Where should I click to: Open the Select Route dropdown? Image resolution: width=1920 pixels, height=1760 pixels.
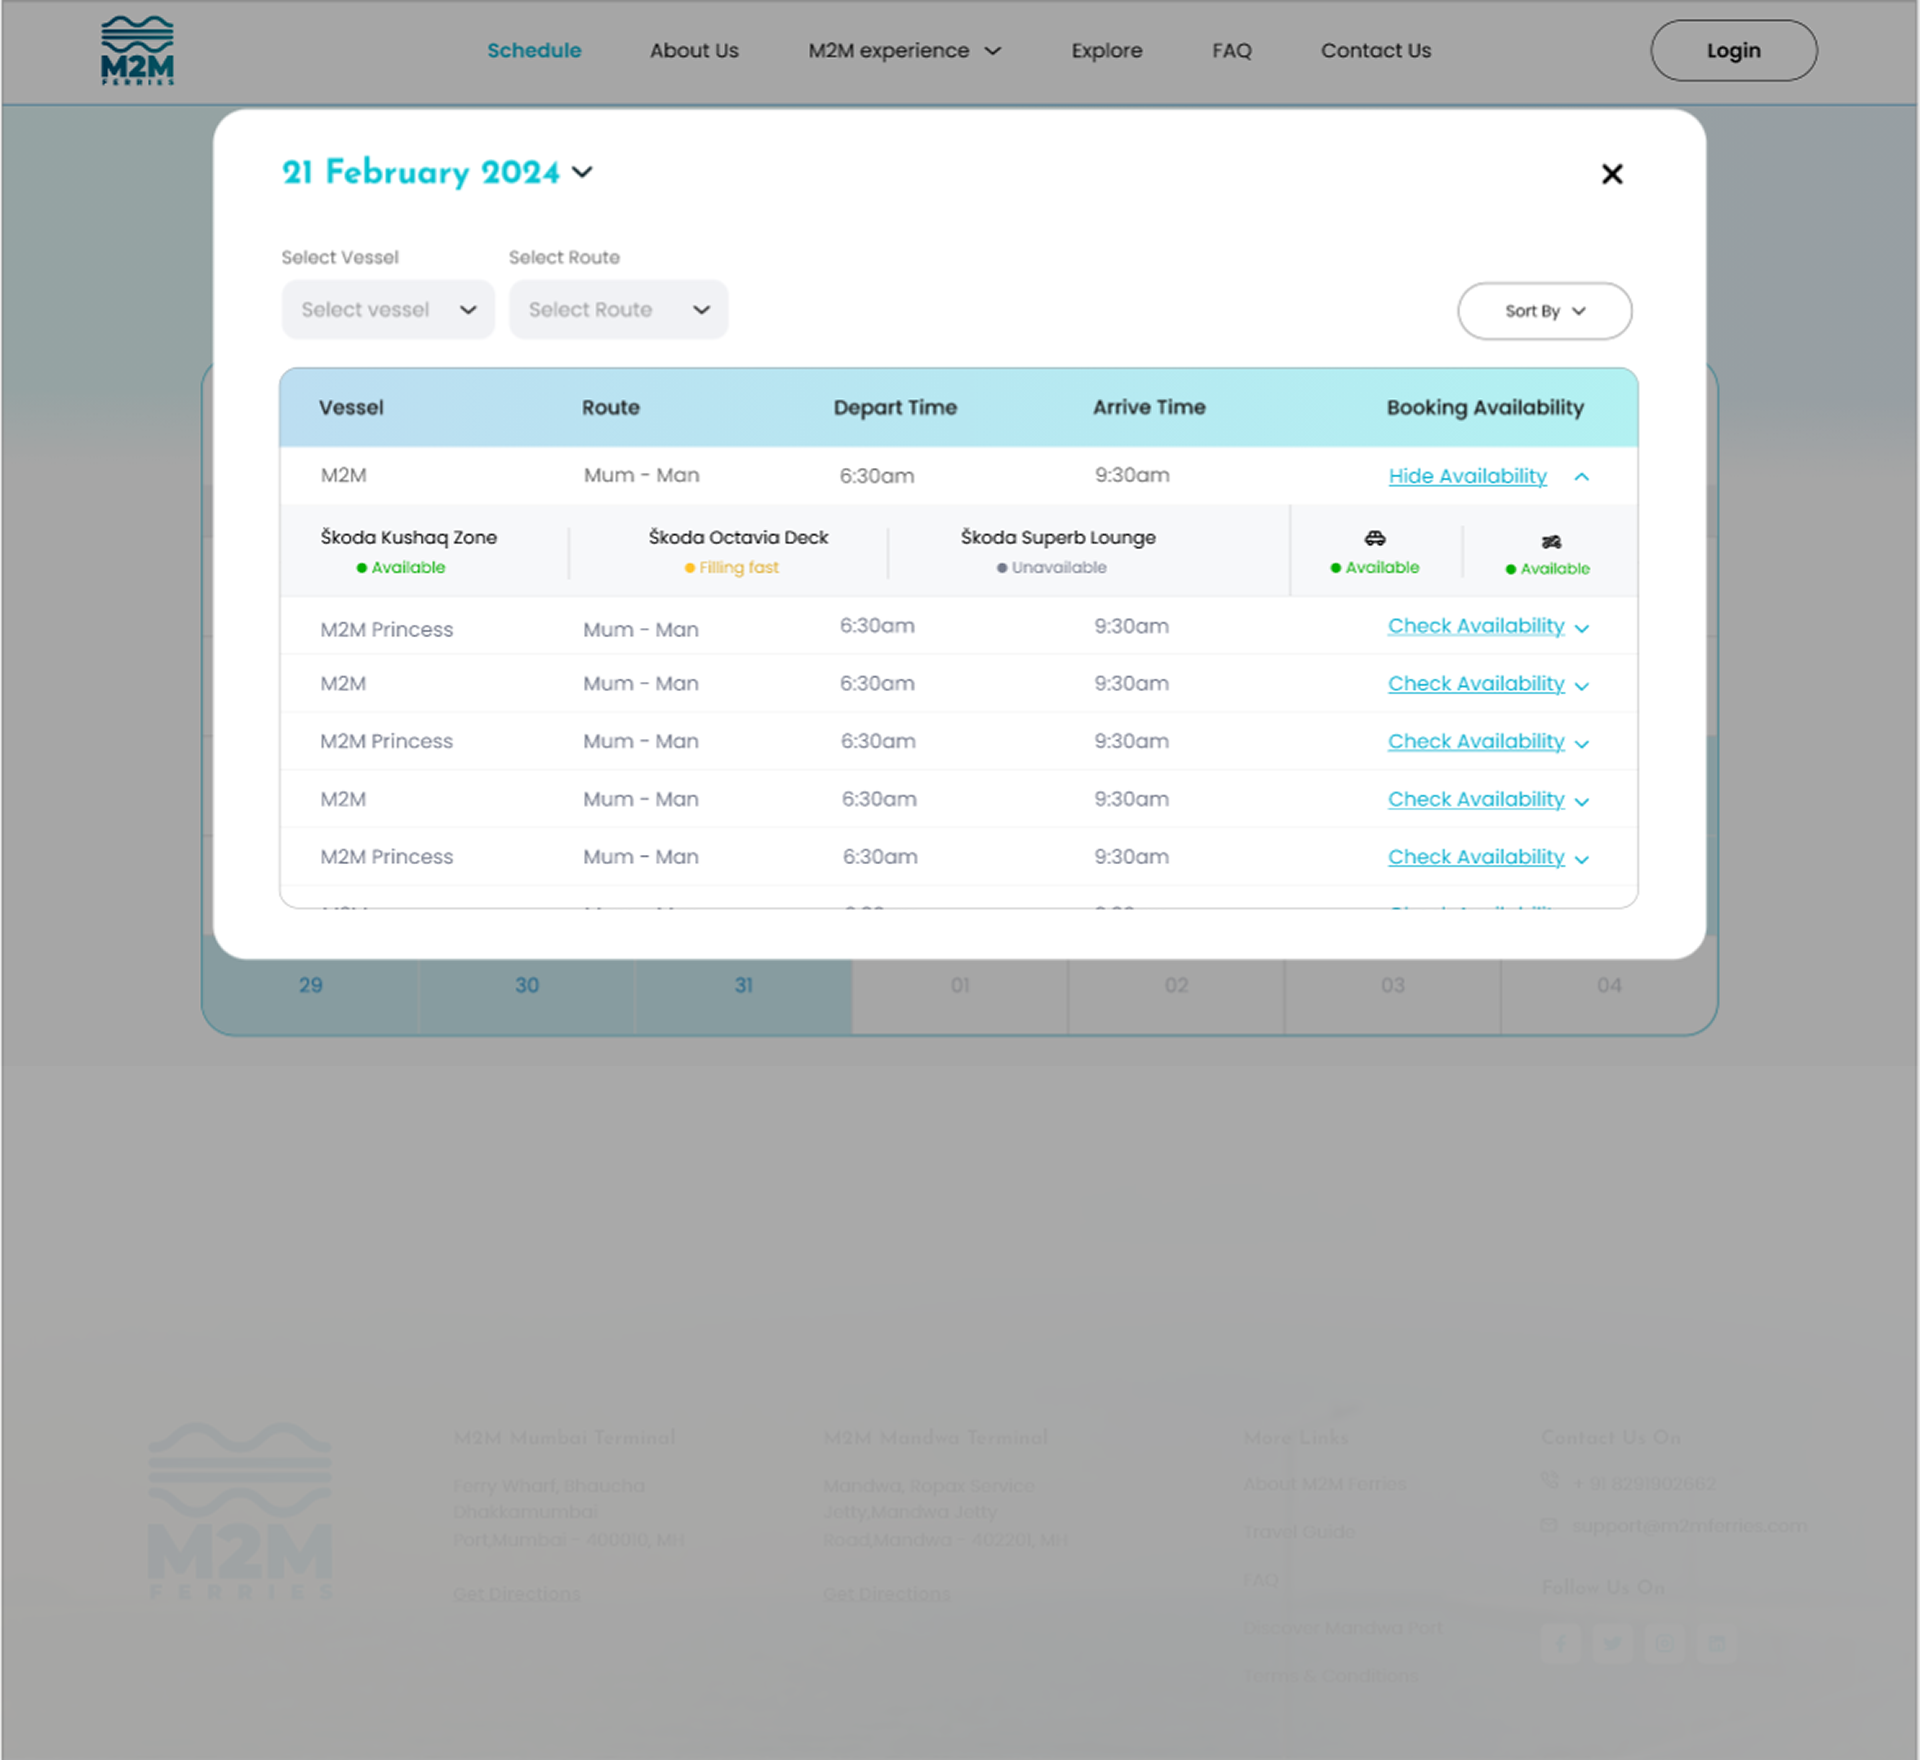618,310
